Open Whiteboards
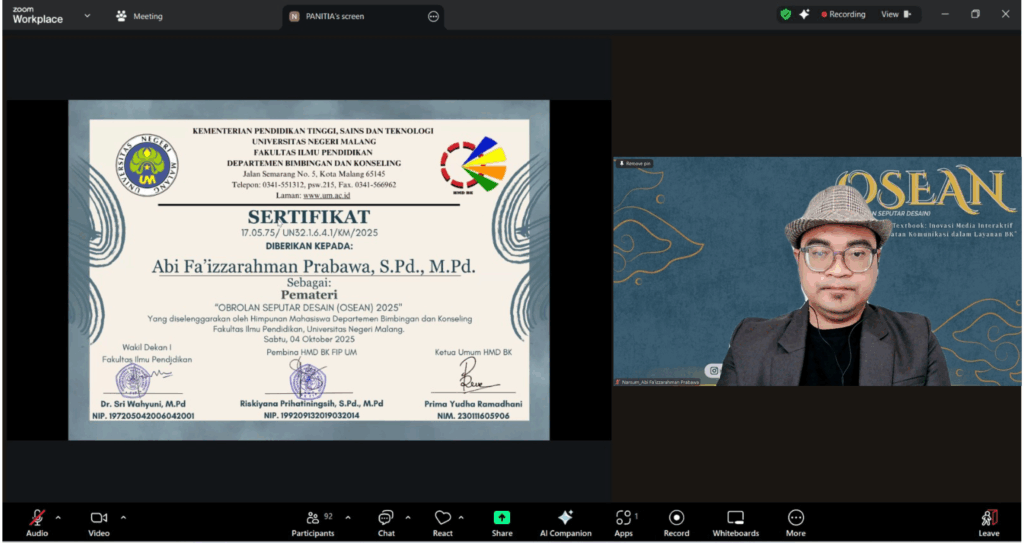 coord(735,518)
